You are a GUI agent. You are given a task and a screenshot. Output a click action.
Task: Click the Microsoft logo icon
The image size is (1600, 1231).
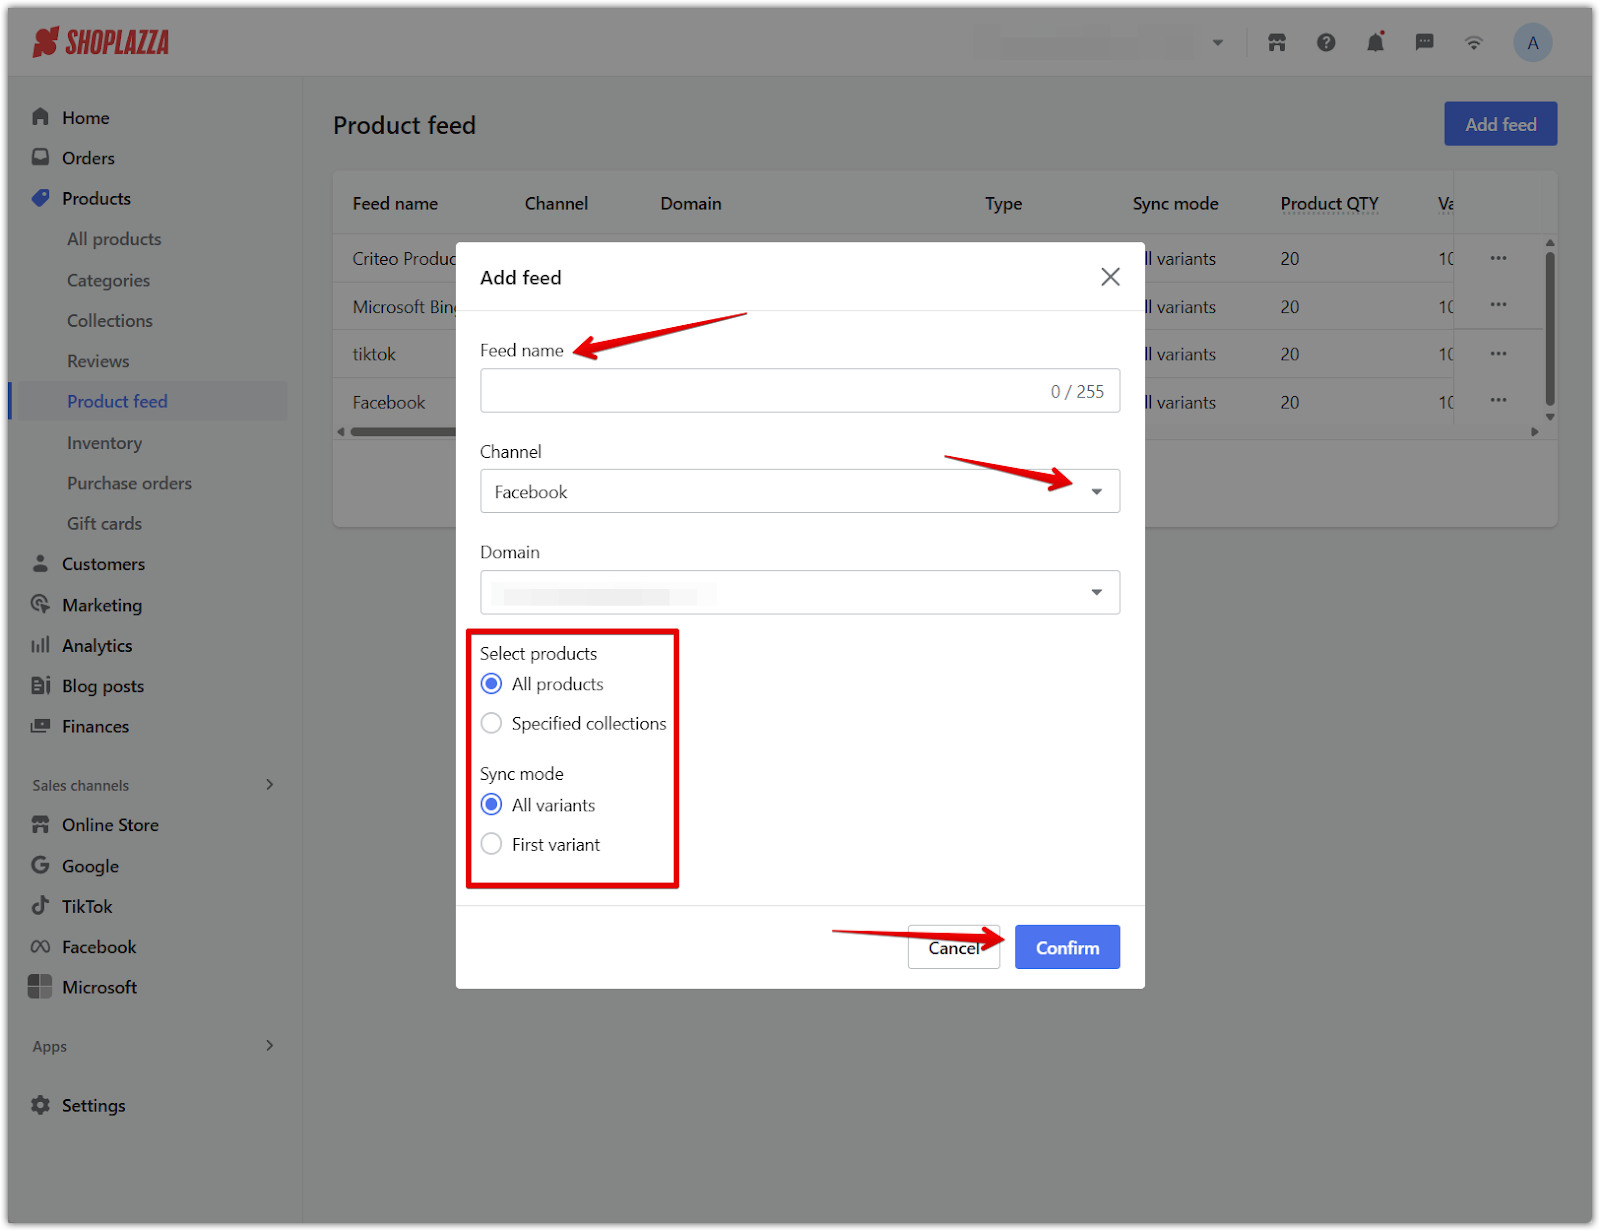[40, 986]
